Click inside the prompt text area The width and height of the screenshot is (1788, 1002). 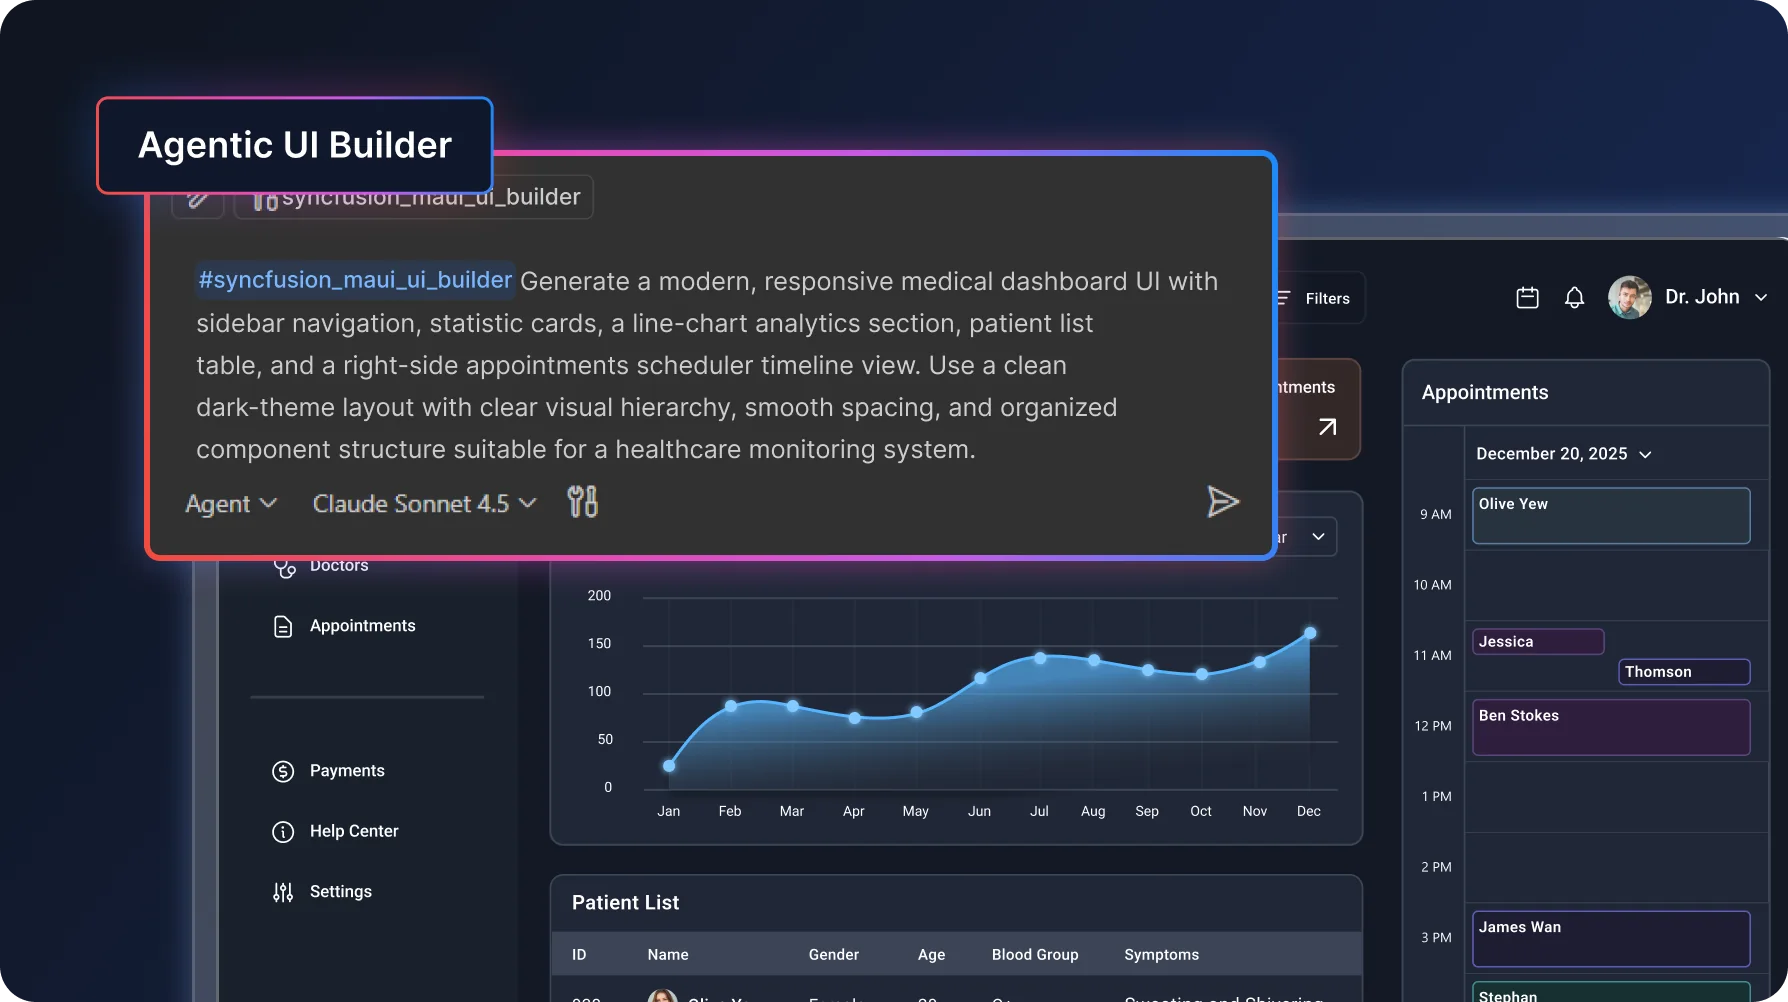point(708,365)
